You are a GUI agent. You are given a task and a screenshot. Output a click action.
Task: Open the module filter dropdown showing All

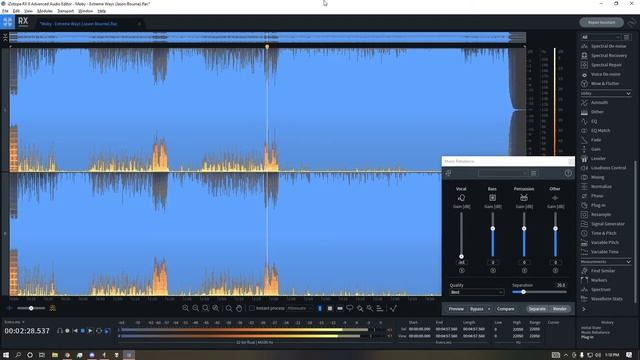(x=600, y=37)
